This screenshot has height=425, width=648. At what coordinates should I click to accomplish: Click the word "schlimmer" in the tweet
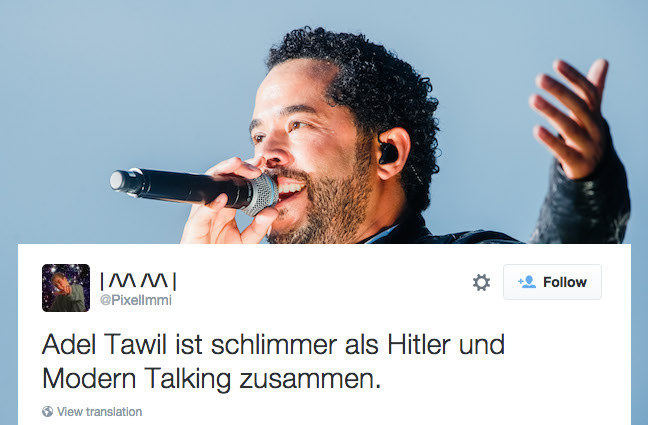[274, 344]
